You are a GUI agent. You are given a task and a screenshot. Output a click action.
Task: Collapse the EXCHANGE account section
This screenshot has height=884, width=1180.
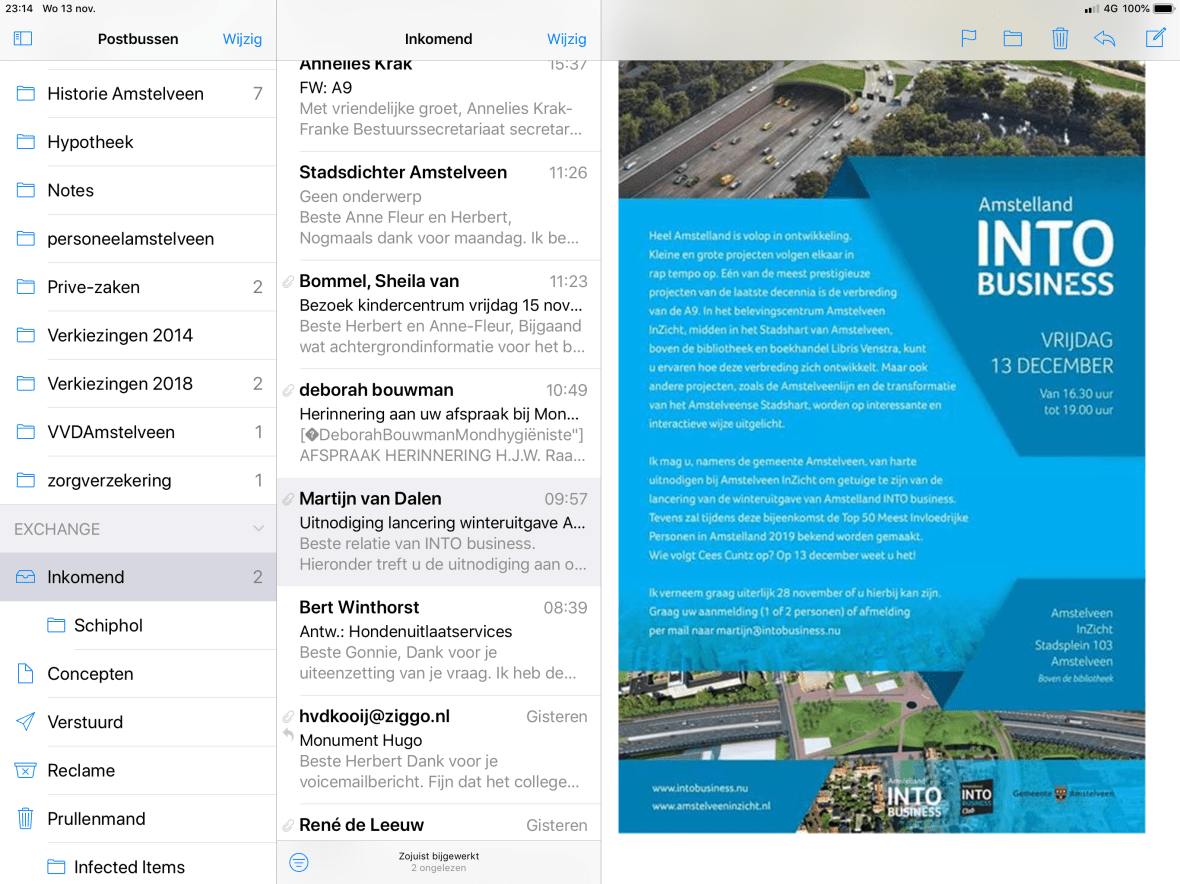pyautogui.click(x=258, y=529)
